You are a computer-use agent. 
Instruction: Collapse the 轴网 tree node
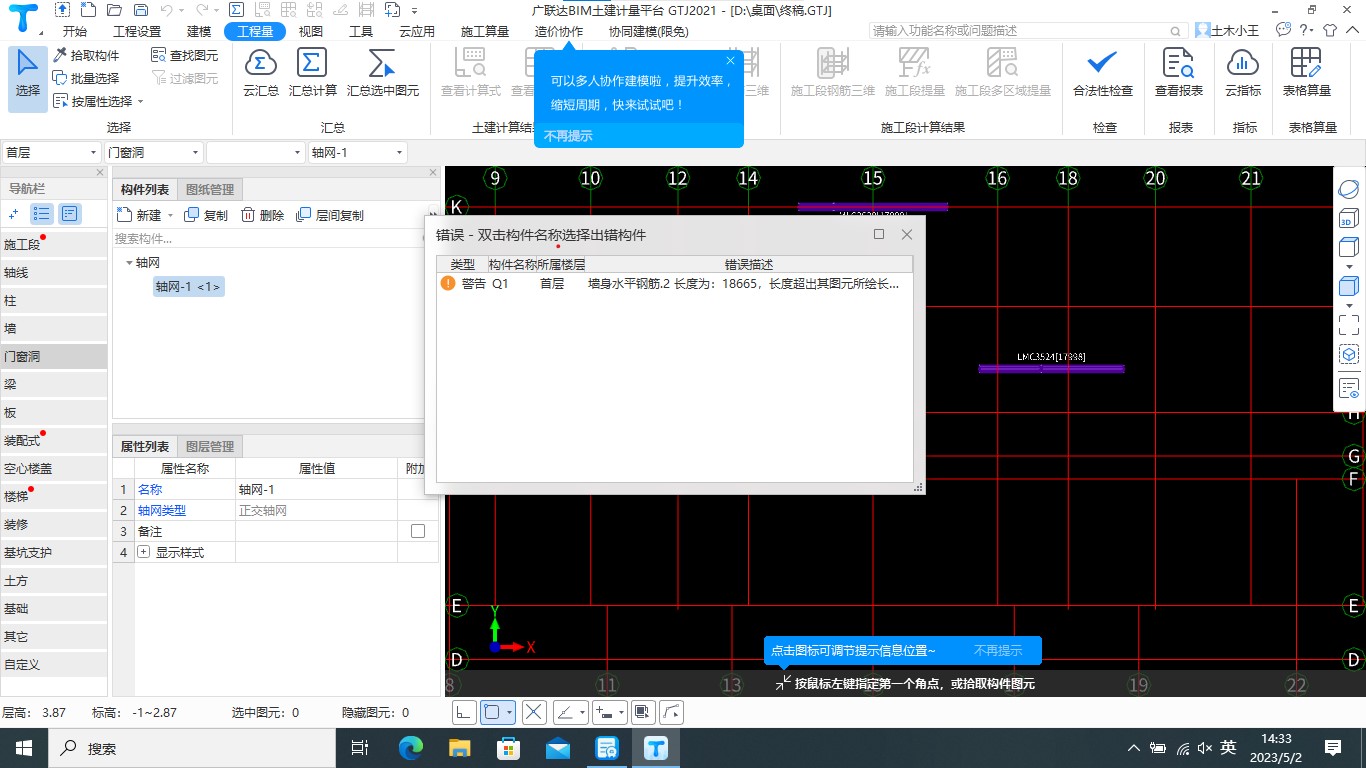[x=129, y=263]
